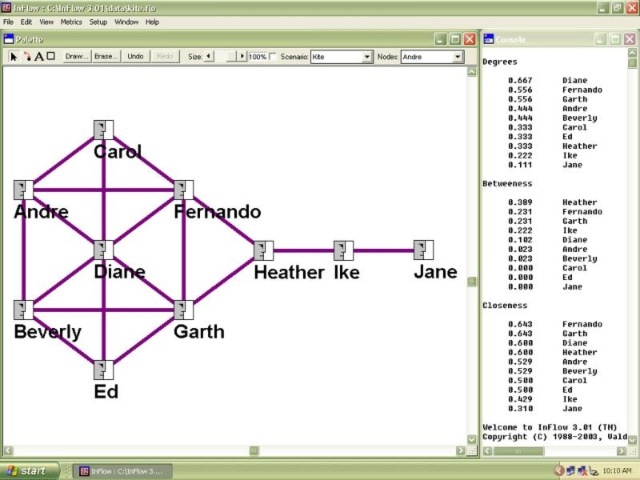640x480 pixels.
Task: Open the Edit menu
Action: click(x=26, y=22)
